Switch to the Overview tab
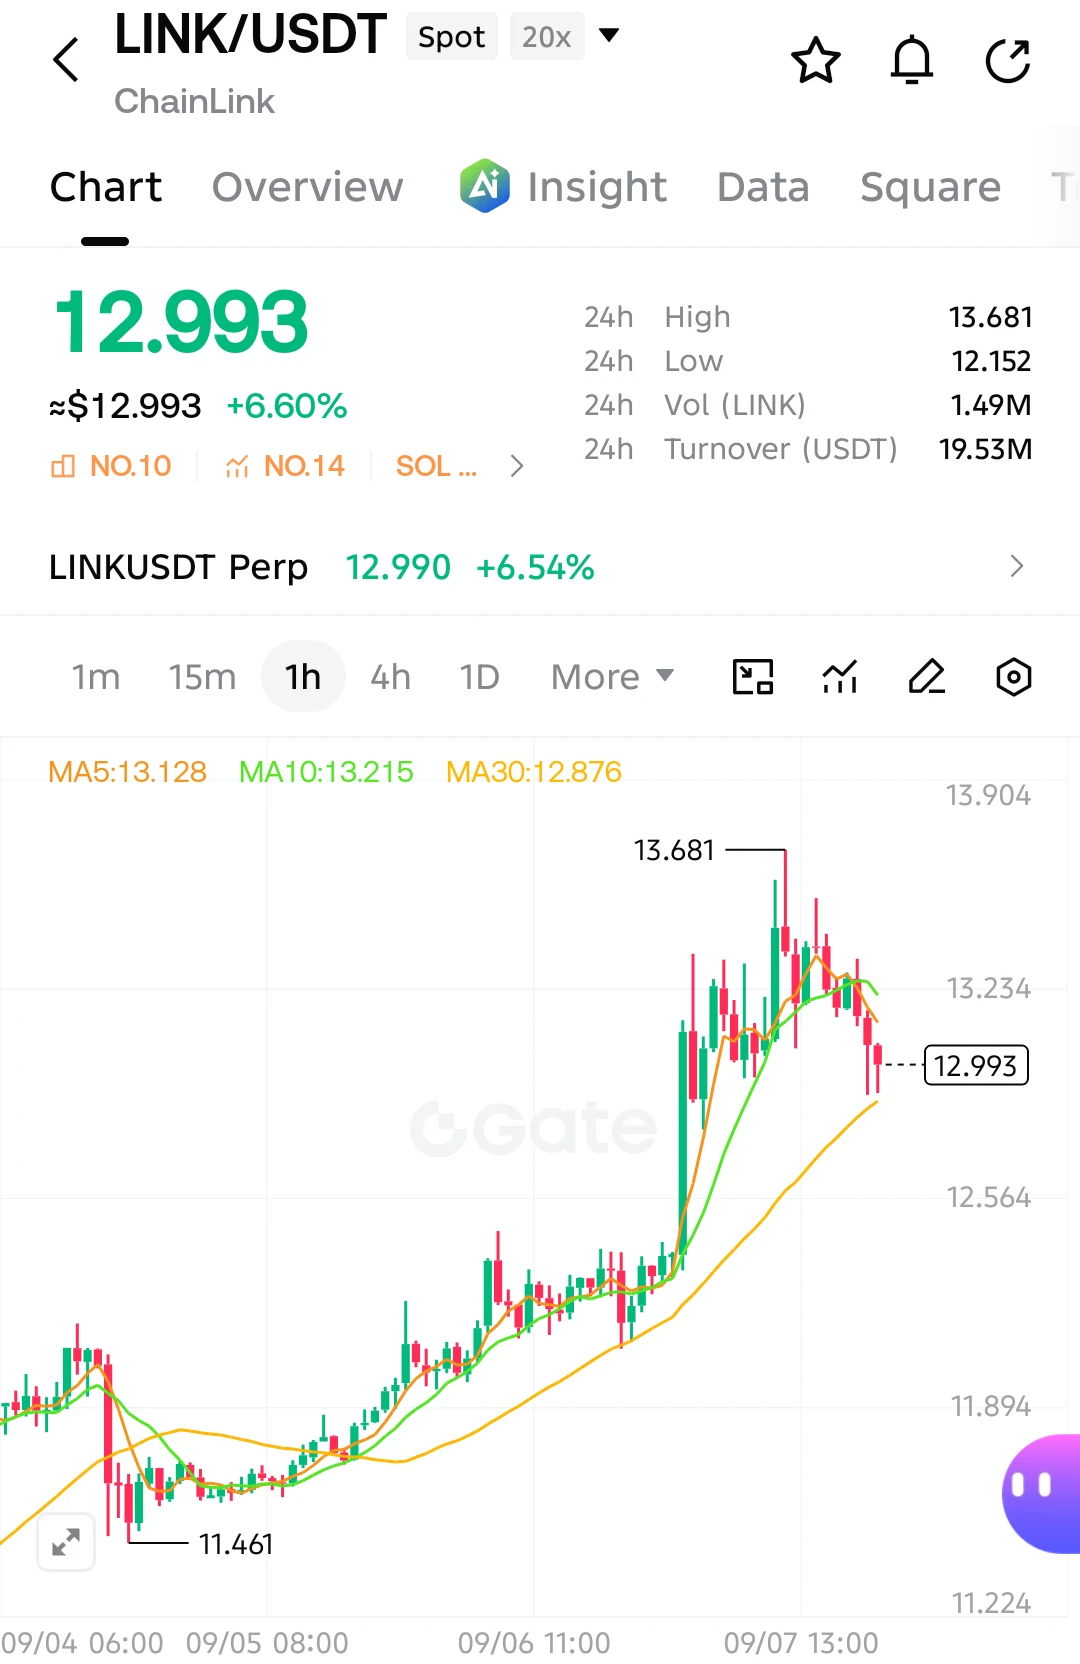 click(x=308, y=187)
